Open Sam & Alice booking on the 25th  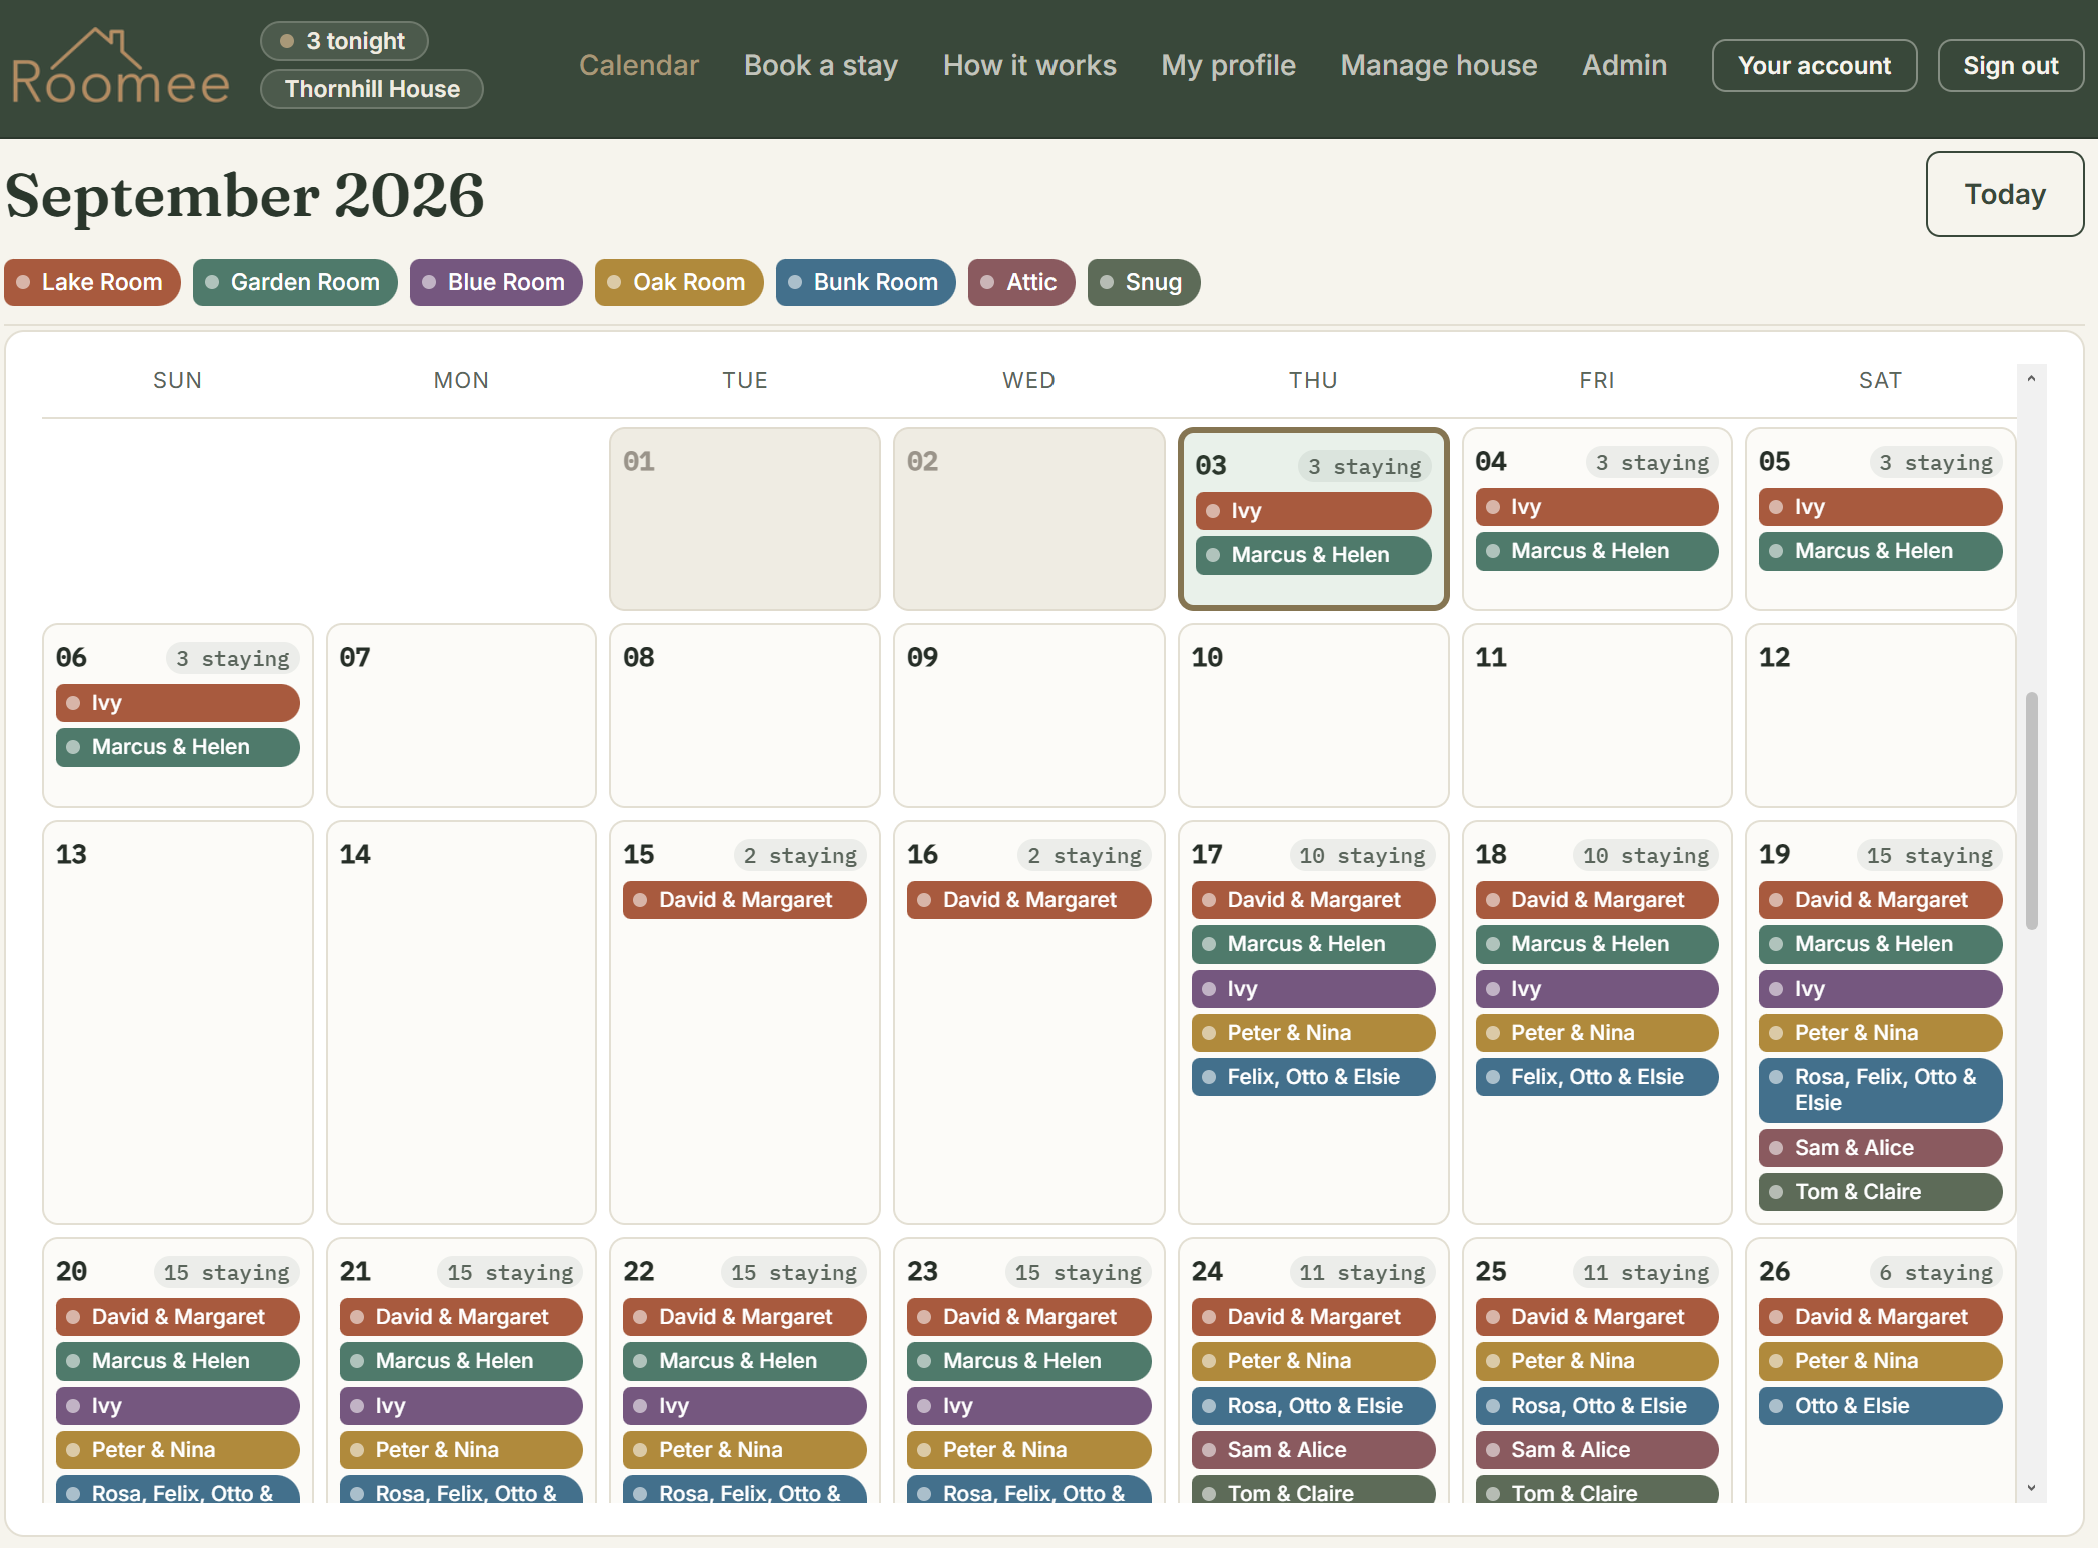1596,1450
